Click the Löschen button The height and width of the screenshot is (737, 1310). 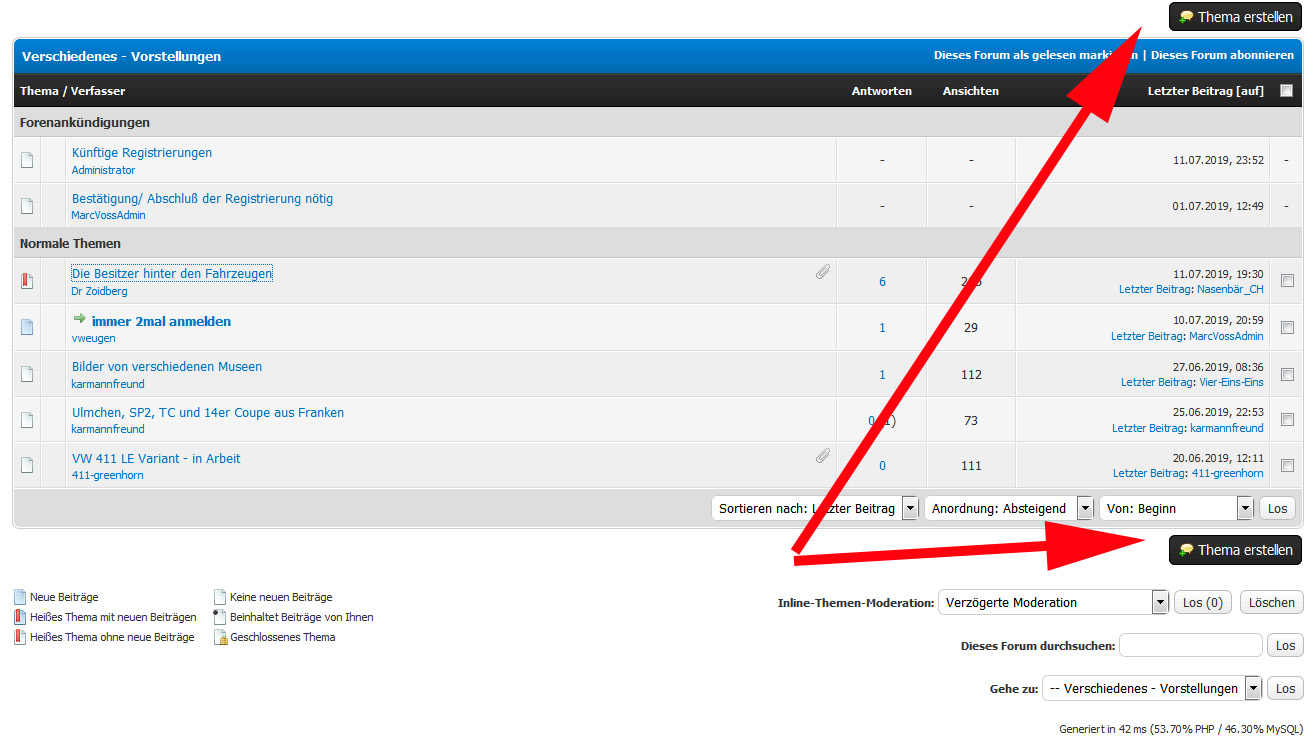click(1271, 602)
